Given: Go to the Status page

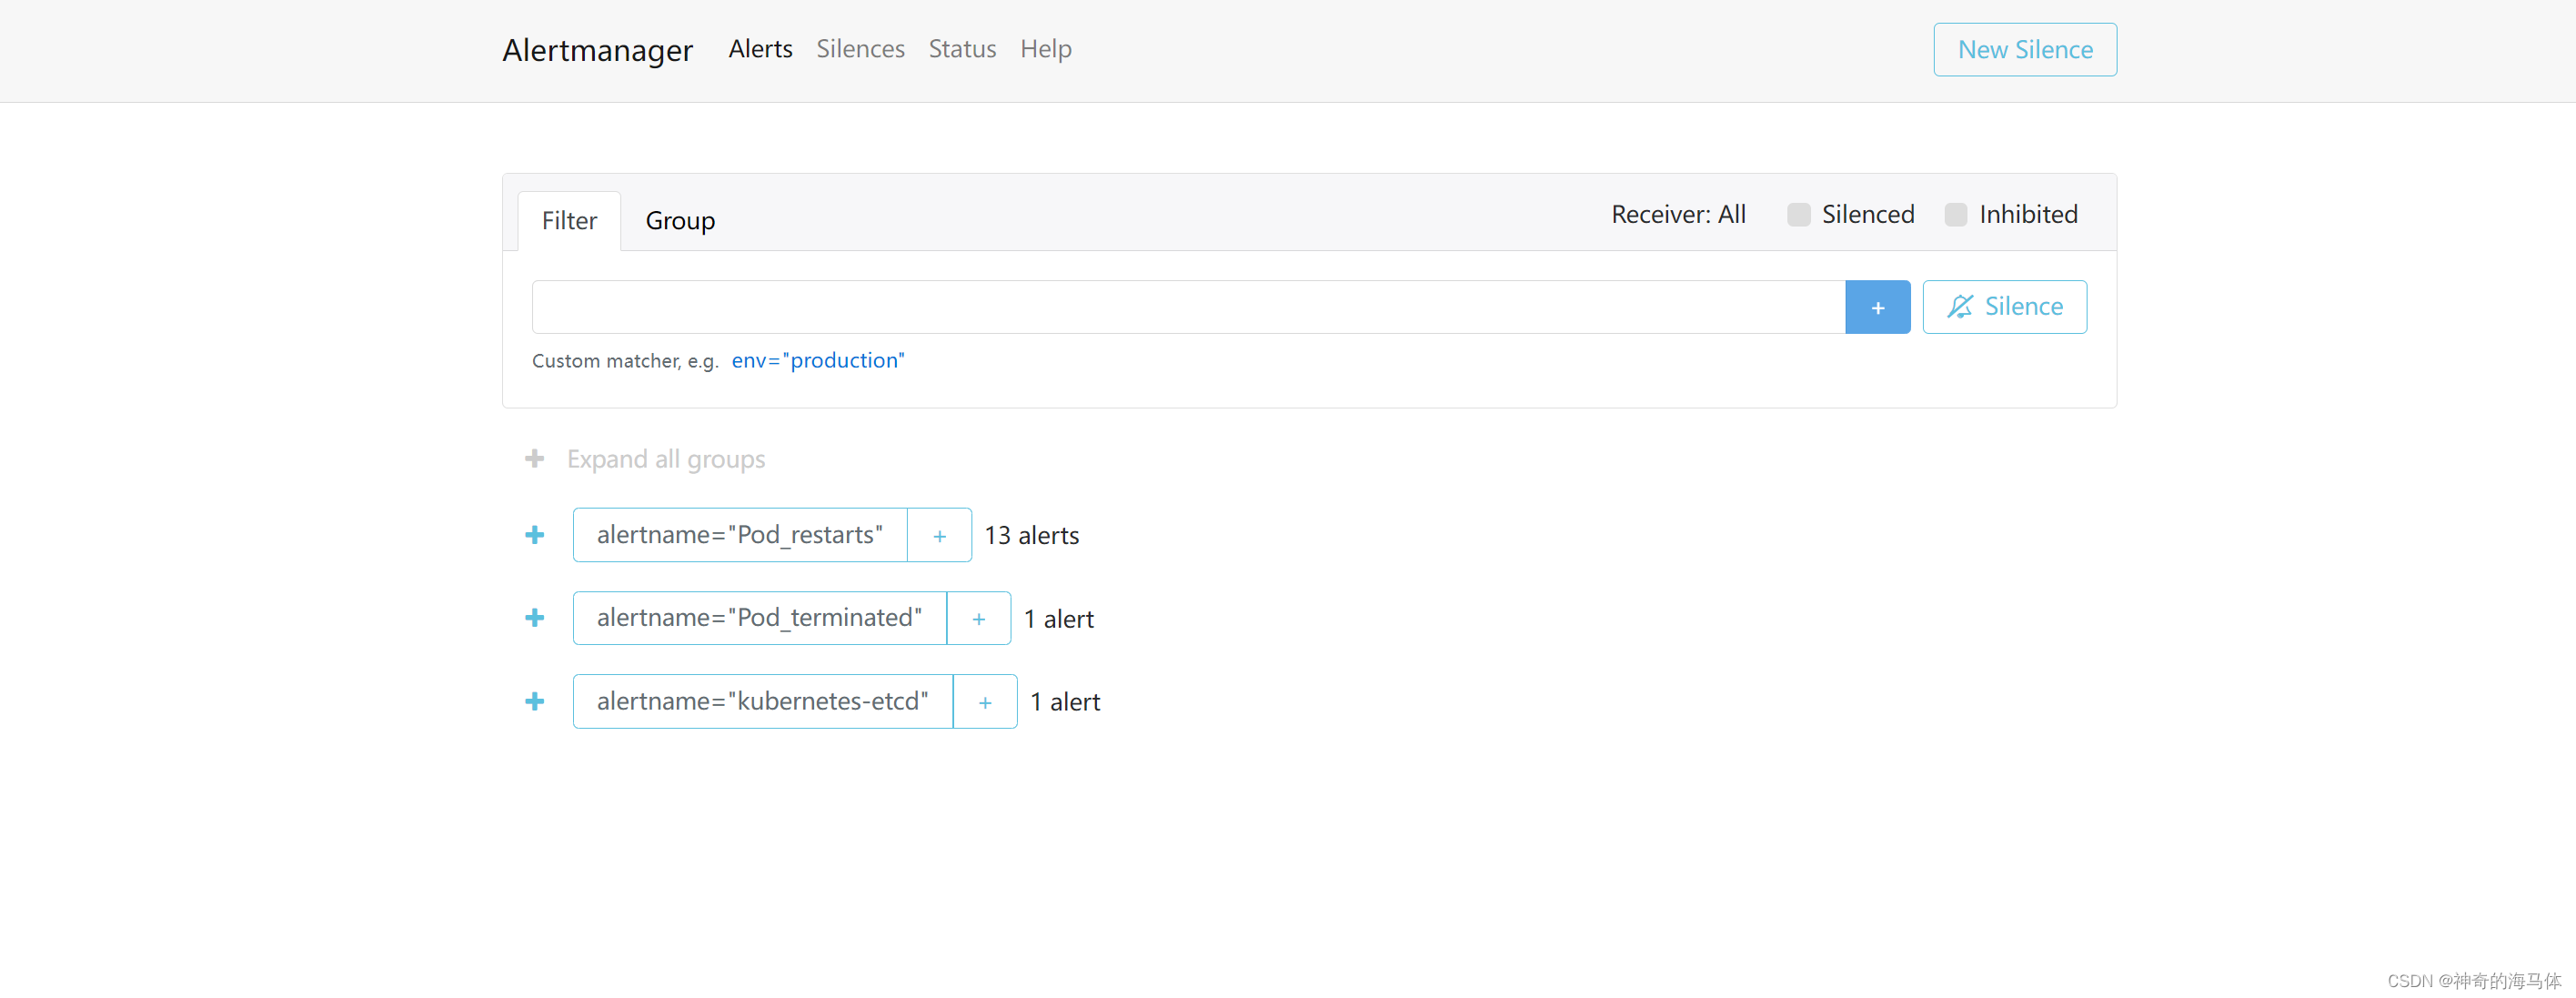Looking at the screenshot, I should pyautogui.click(x=962, y=49).
